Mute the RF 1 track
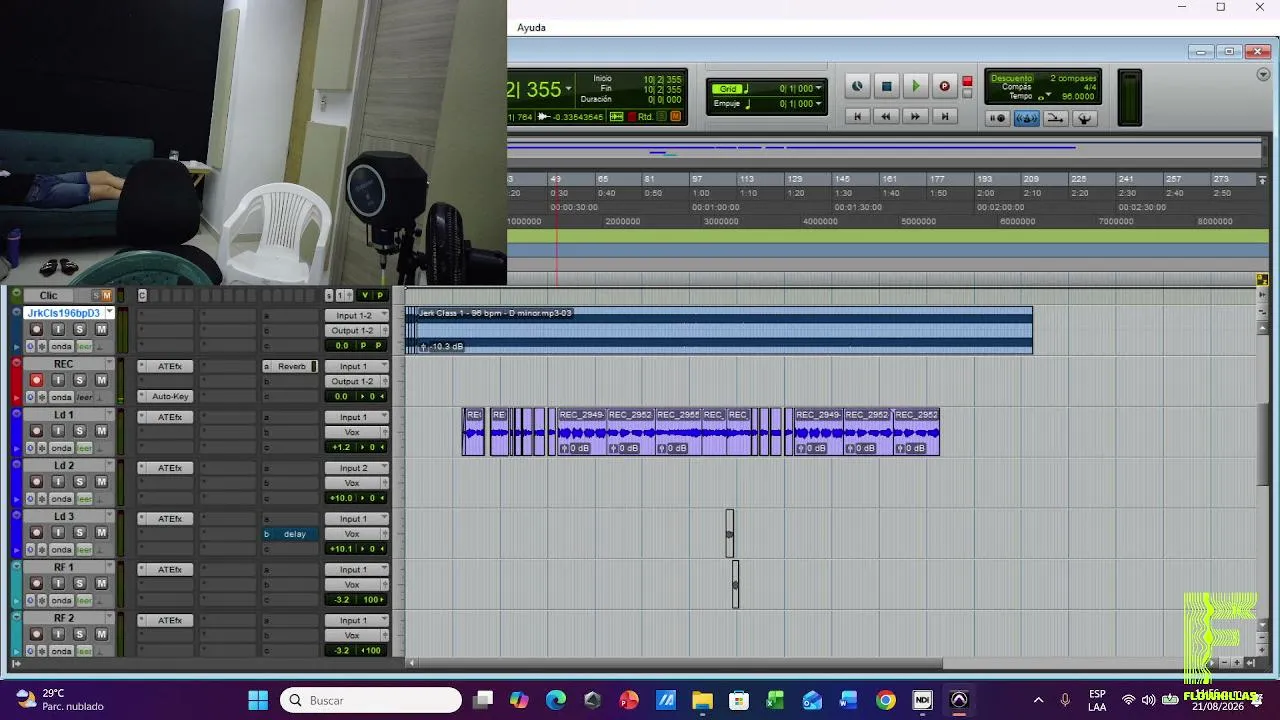1280x720 pixels. tap(101, 584)
